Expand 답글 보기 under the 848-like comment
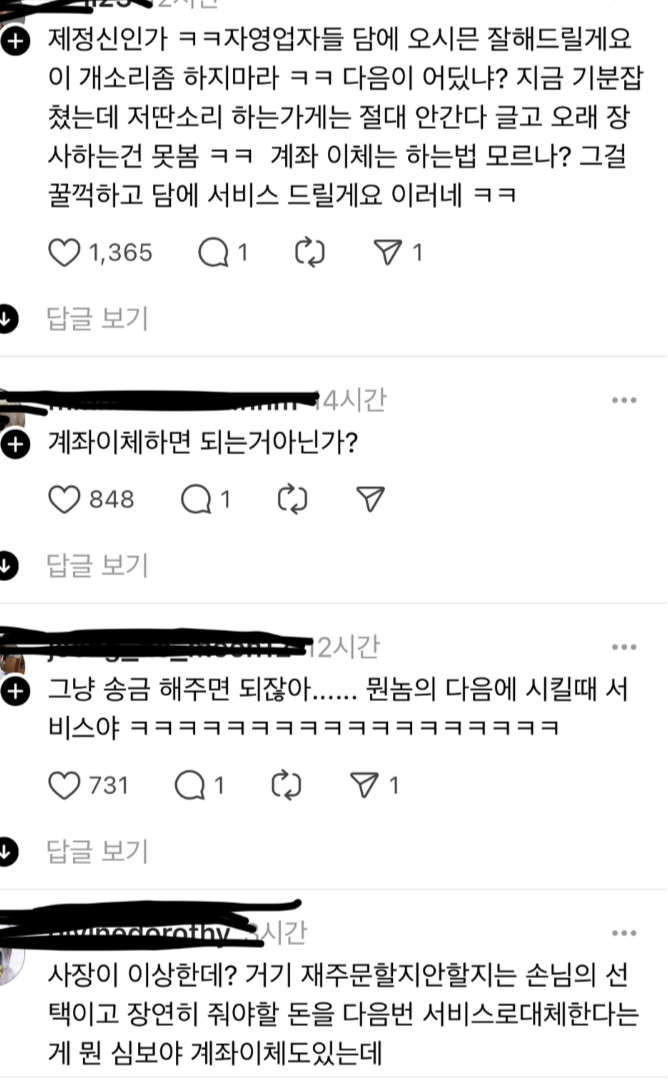This screenshot has height=1080, width=668. pos(97,565)
